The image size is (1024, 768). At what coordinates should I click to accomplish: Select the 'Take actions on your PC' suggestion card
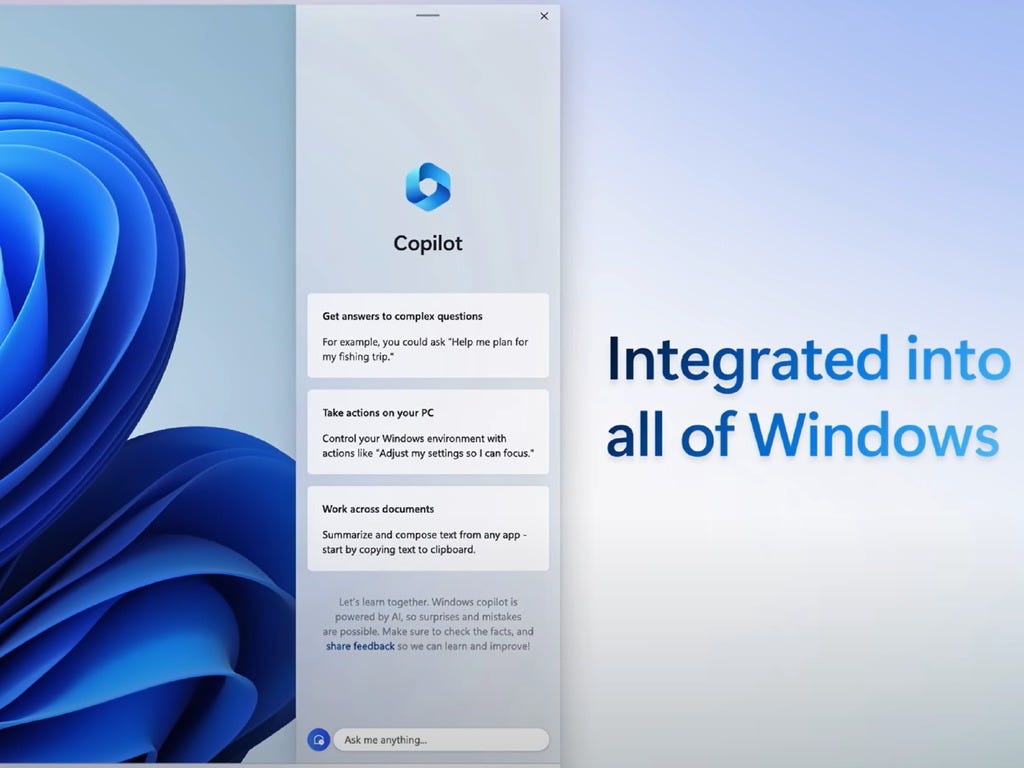coord(428,432)
